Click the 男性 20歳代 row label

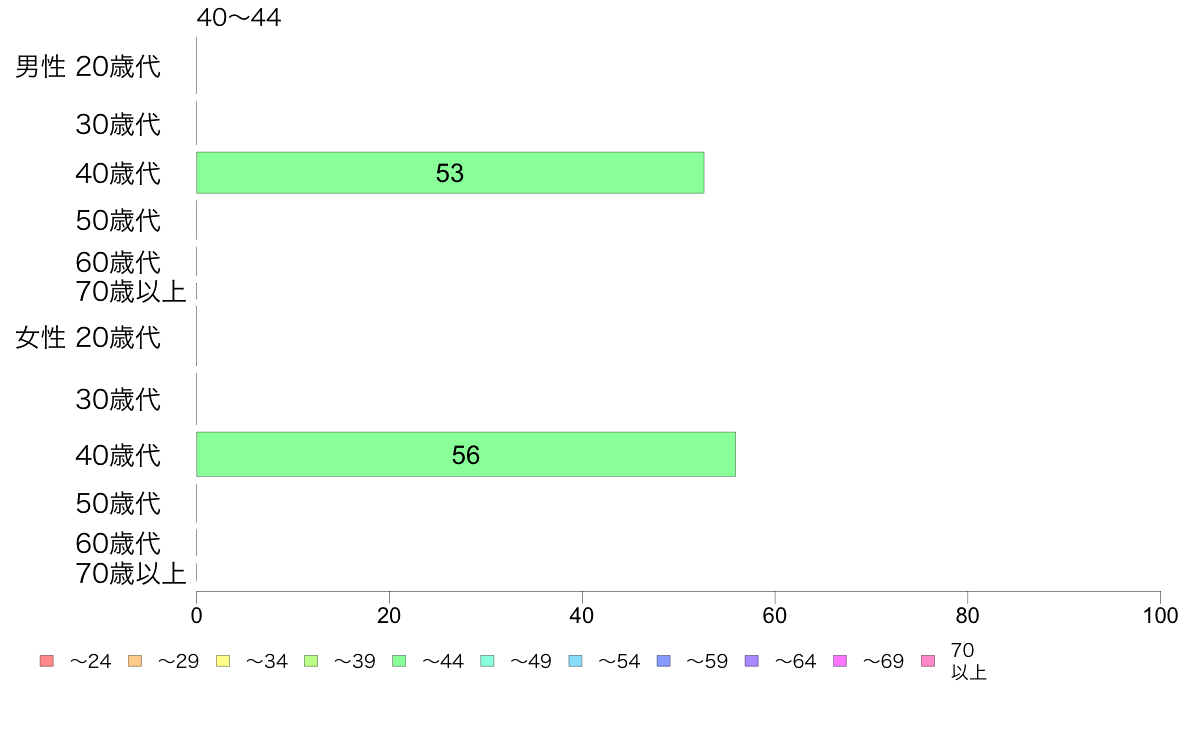(88, 67)
